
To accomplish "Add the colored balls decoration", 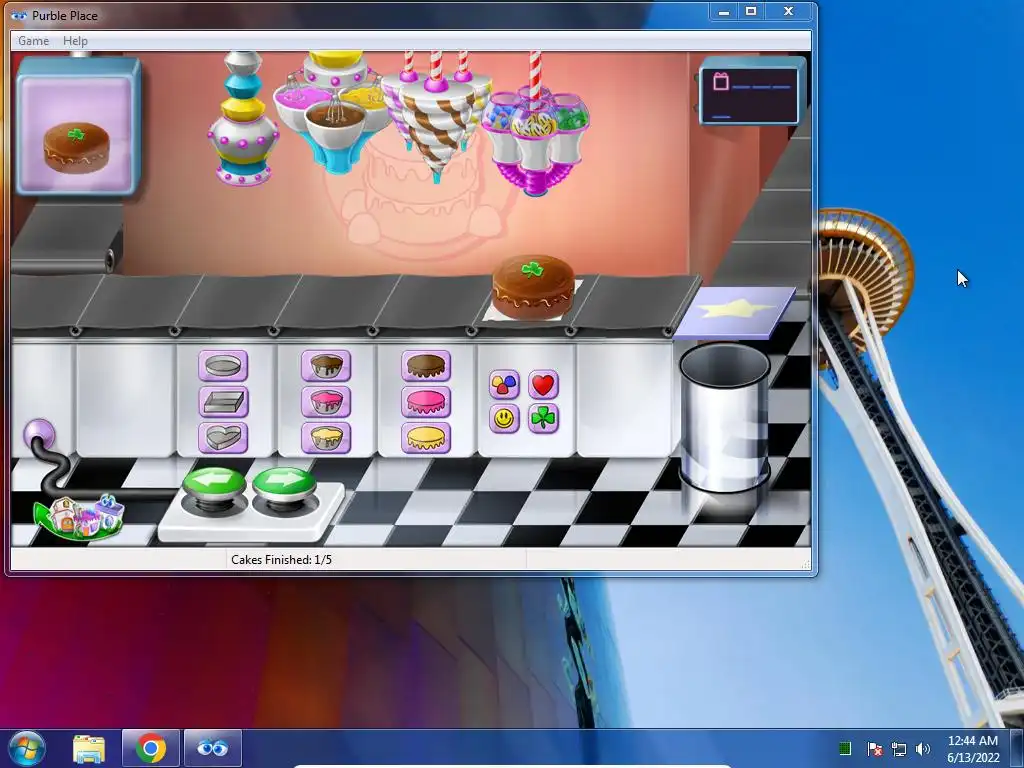I will pos(504,385).
